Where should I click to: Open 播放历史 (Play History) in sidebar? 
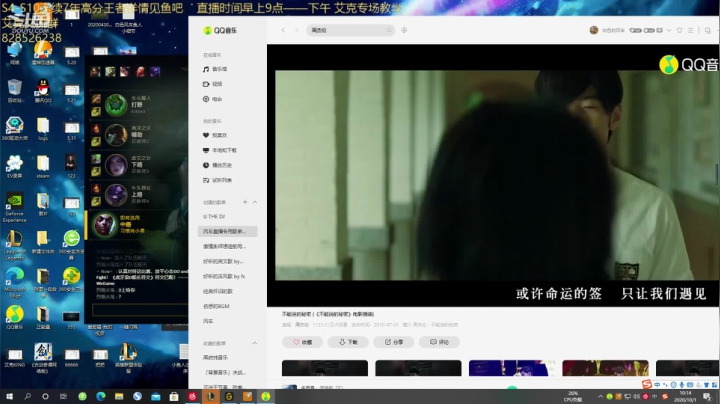click(x=217, y=165)
